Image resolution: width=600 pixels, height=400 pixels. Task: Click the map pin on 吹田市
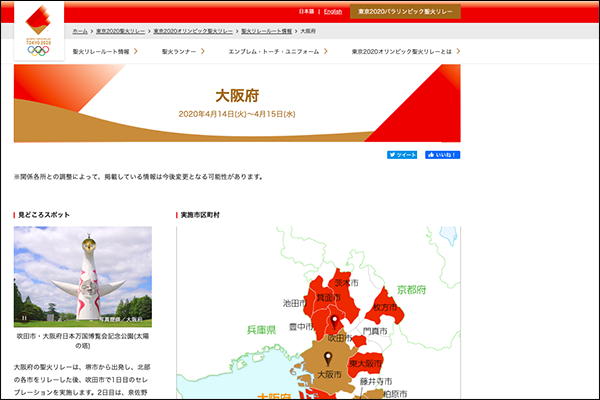coord(335,322)
